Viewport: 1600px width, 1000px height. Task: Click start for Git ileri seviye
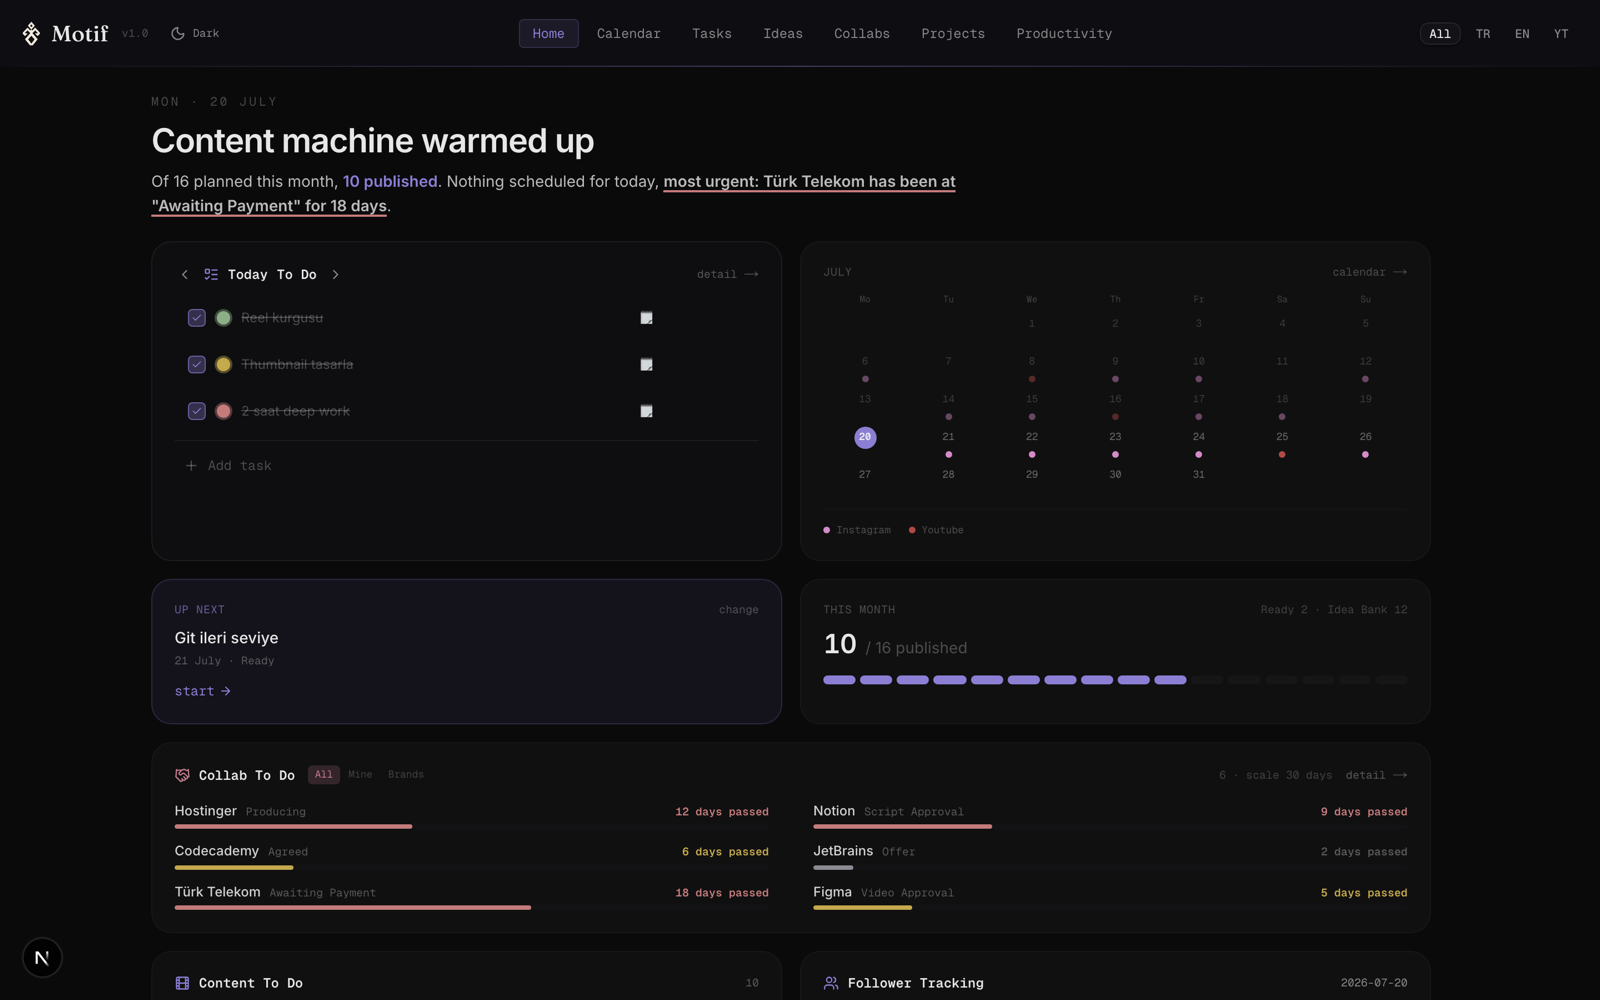click(x=203, y=691)
